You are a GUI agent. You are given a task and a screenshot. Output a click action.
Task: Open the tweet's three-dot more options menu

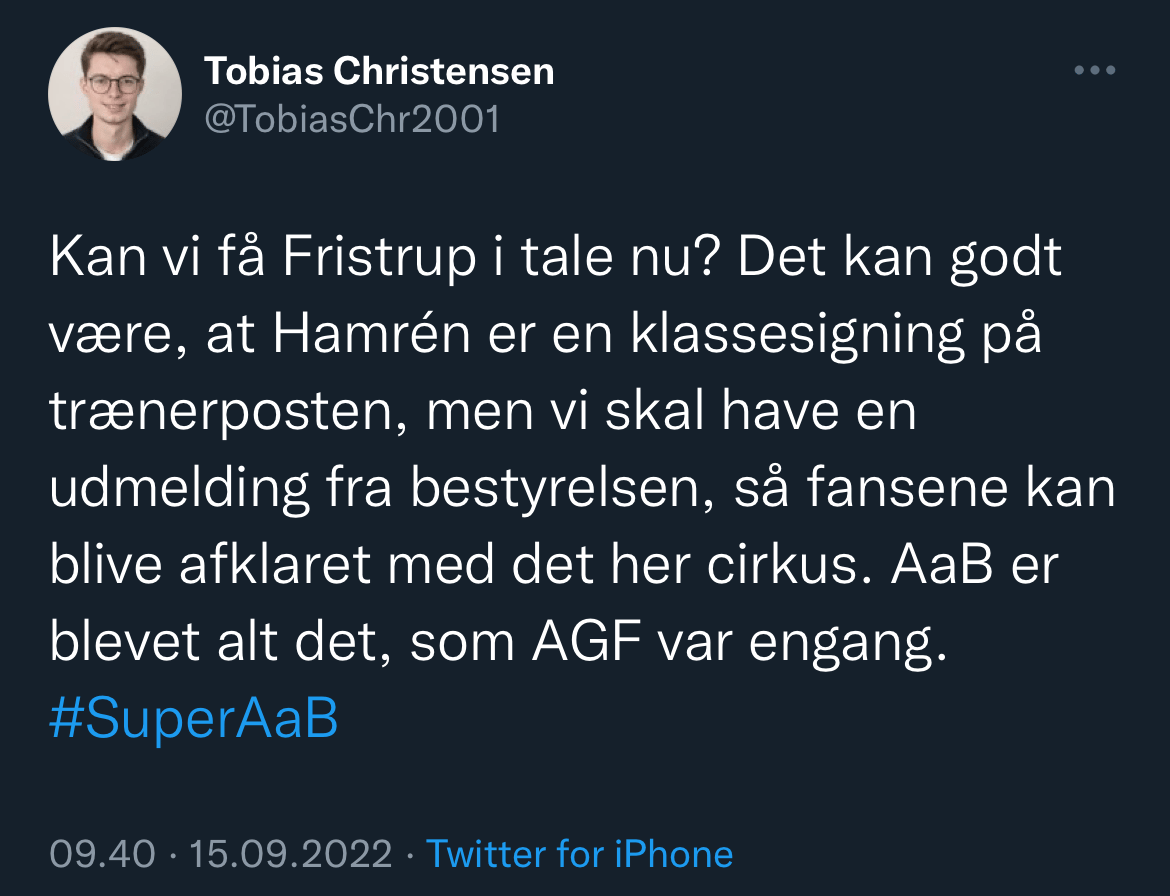click(1094, 71)
